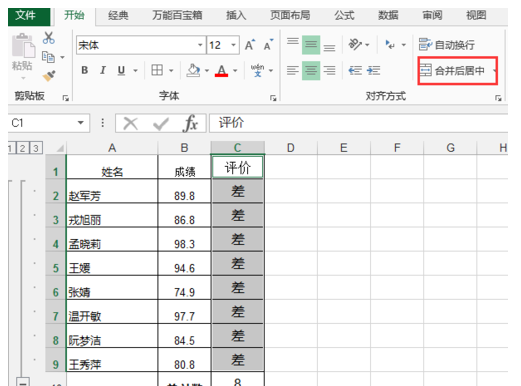The image size is (521, 386).
Task: Switch to the 审阅 tab
Action: [x=432, y=15]
